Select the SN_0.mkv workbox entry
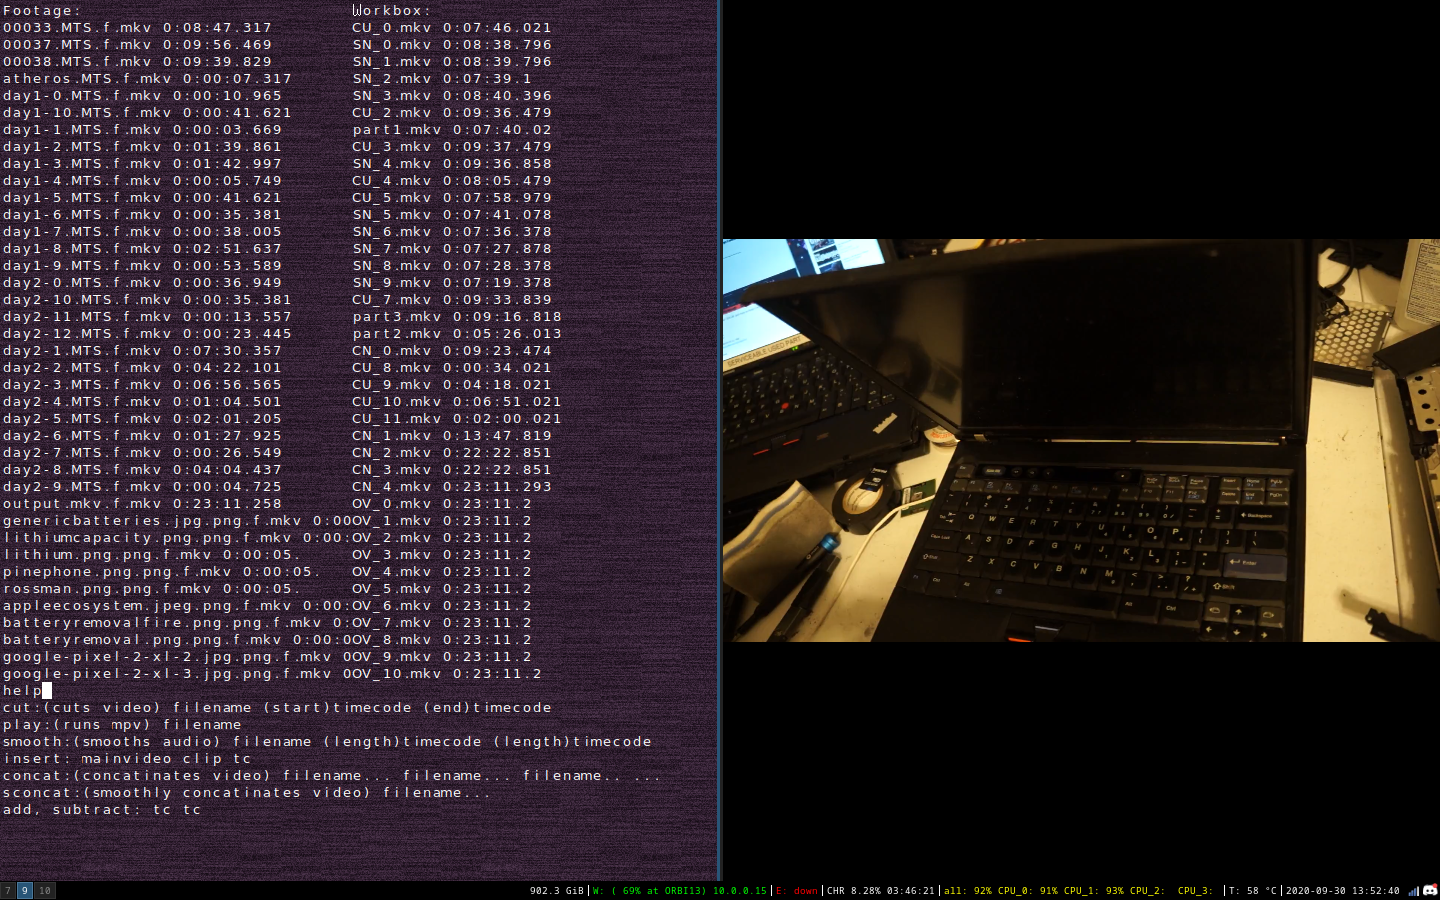 (452, 45)
